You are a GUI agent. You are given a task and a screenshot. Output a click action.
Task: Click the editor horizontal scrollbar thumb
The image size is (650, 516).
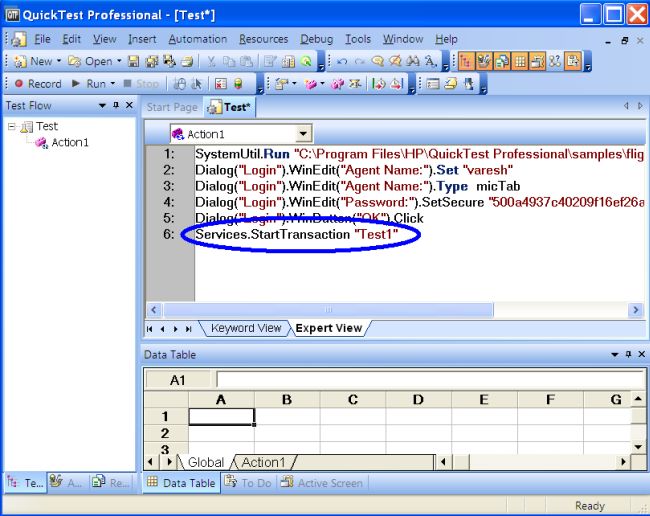(328, 310)
